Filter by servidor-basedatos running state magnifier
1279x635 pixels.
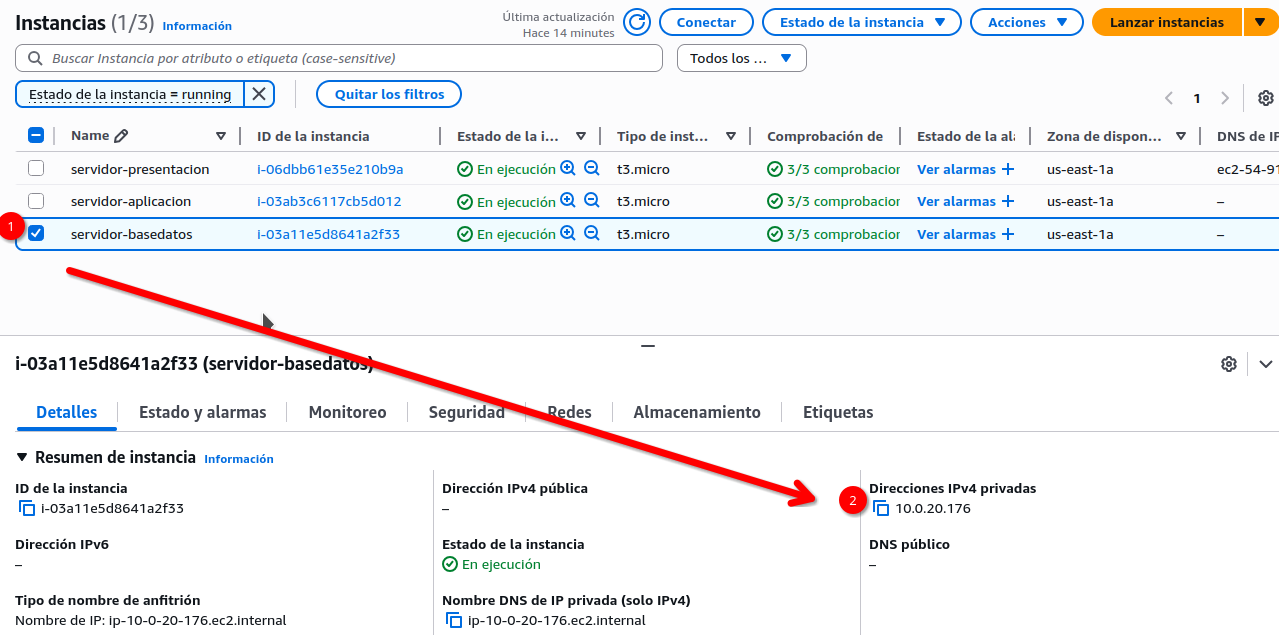(x=568, y=233)
